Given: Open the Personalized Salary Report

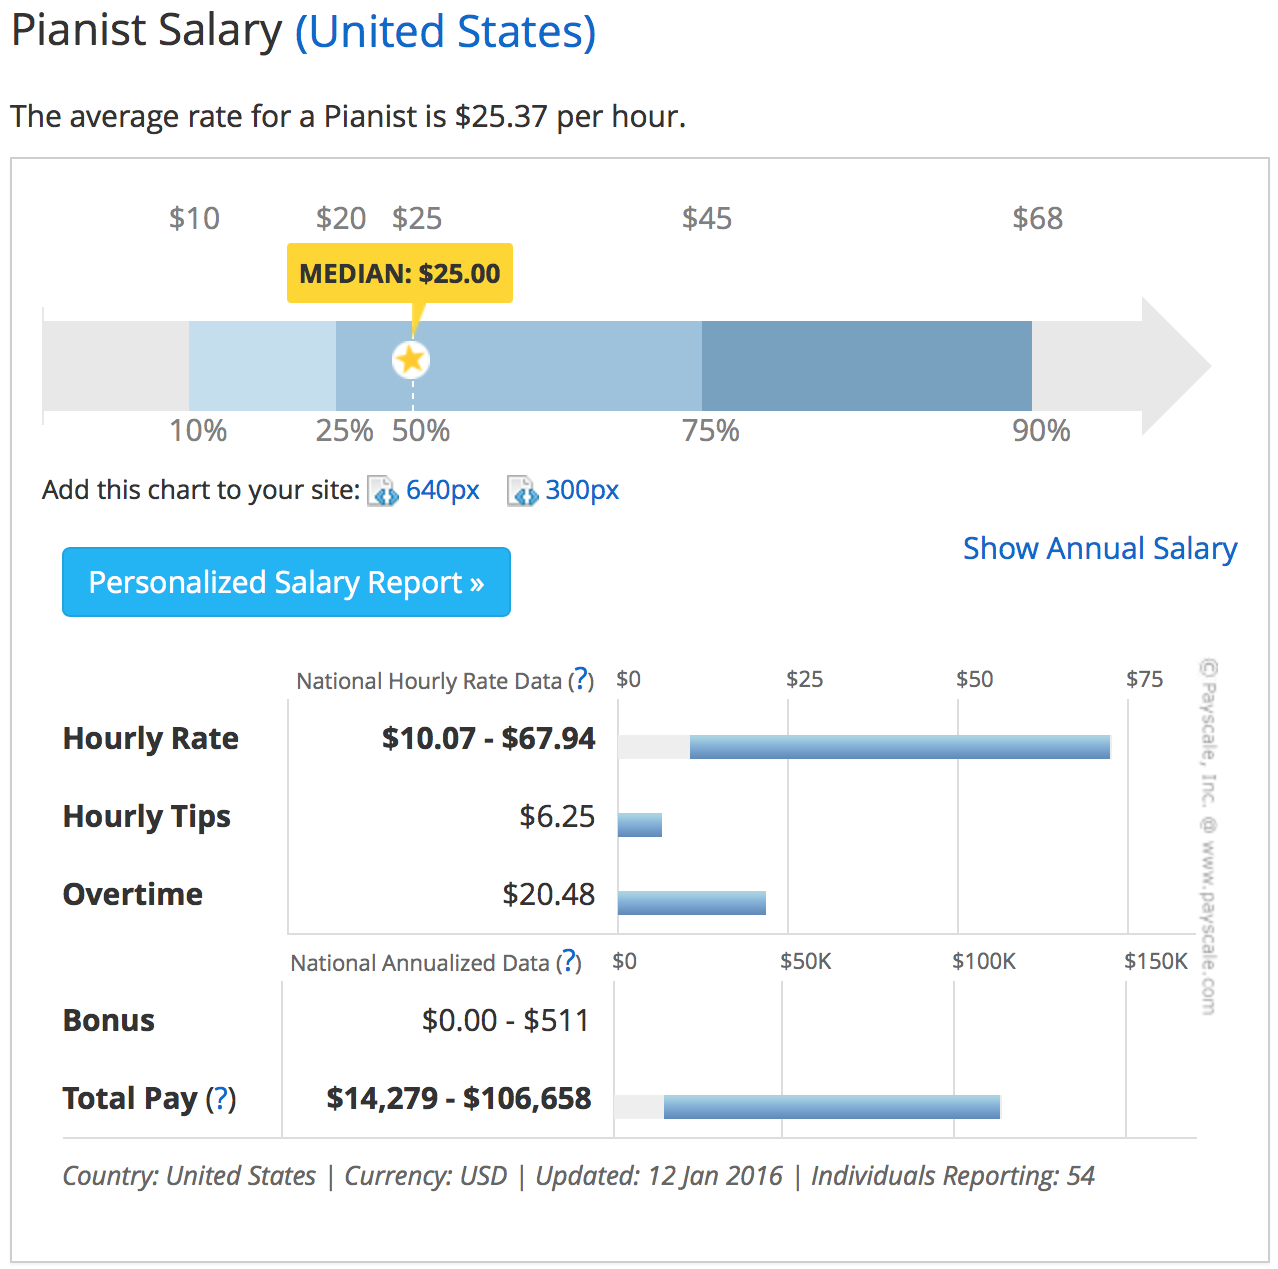Looking at the screenshot, I should 286,582.
